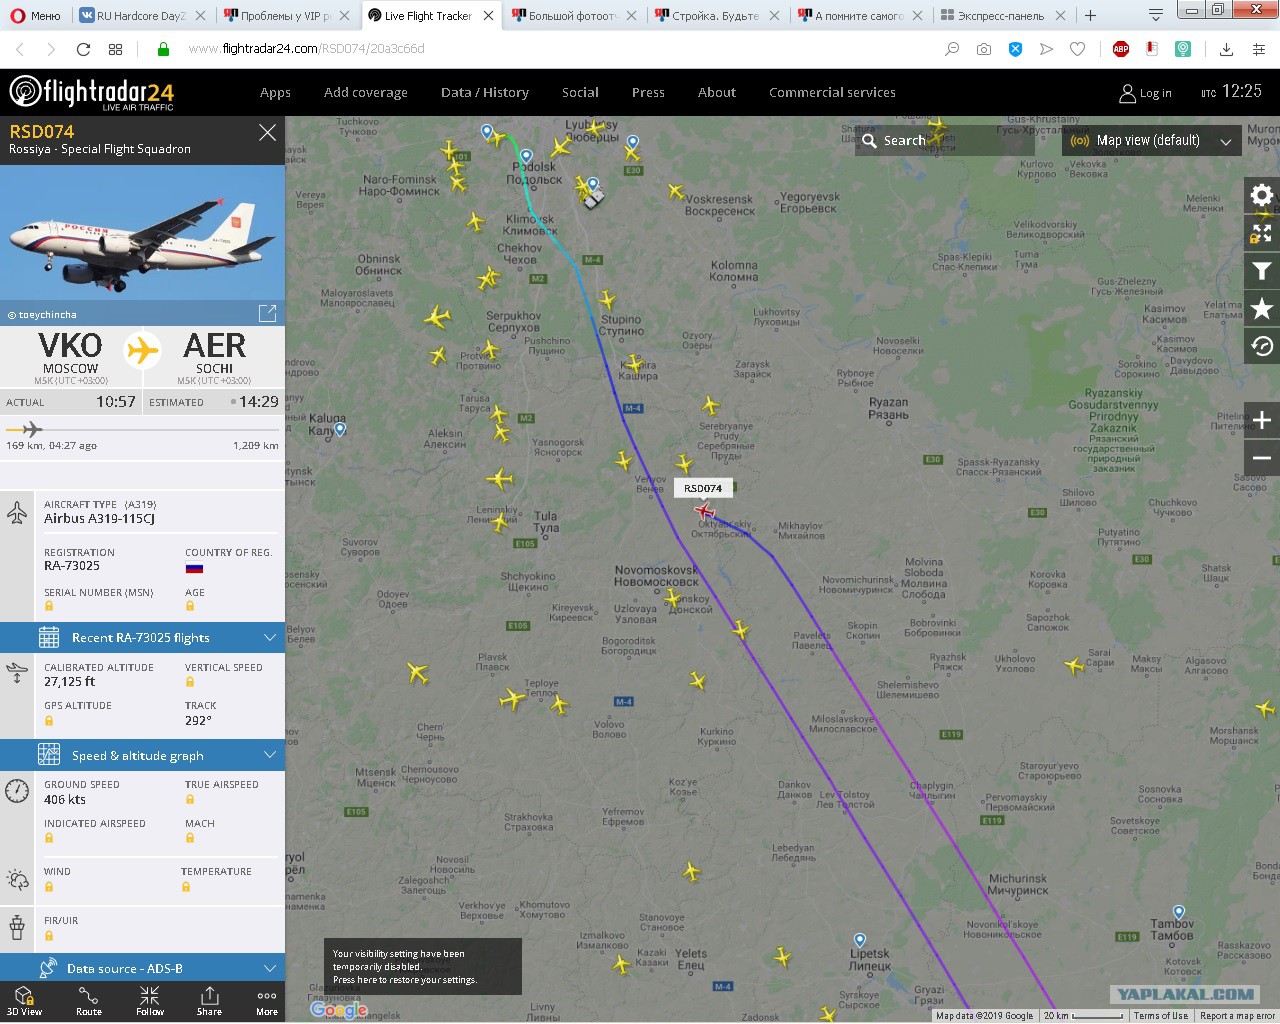Take a page snapshot with camera icon
This screenshot has width=1280, height=1024.
click(984, 49)
